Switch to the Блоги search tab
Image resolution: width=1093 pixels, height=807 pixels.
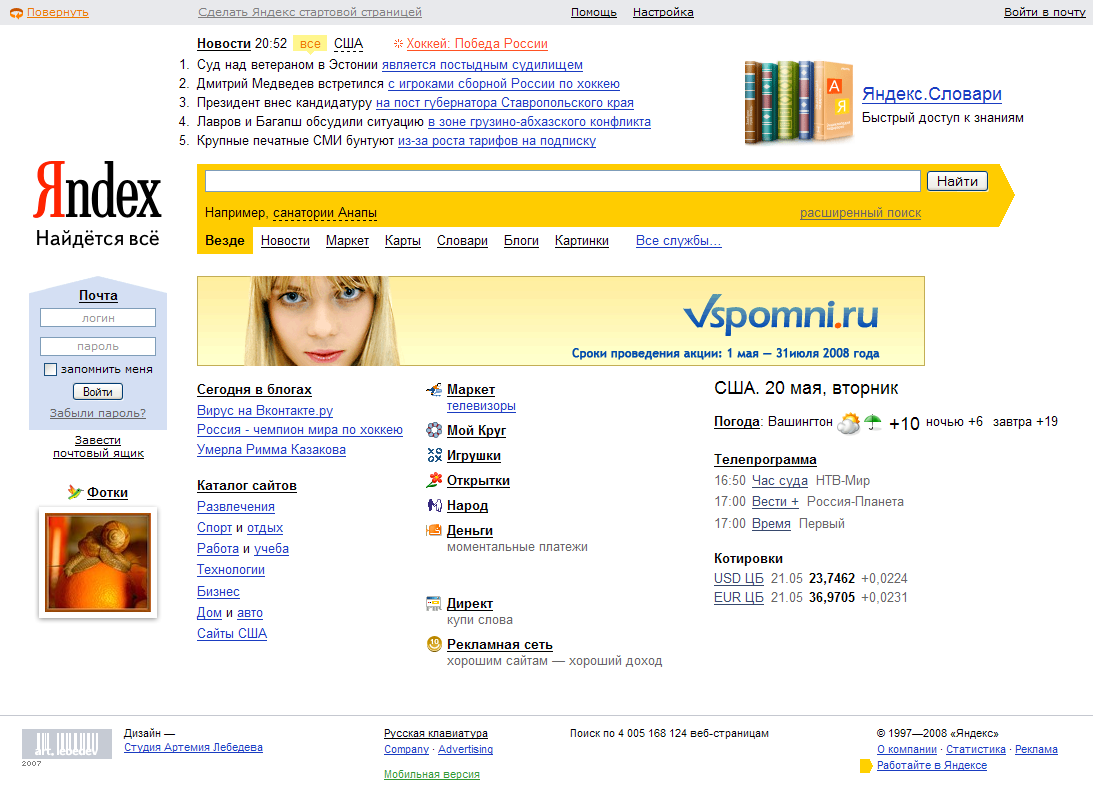click(521, 240)
